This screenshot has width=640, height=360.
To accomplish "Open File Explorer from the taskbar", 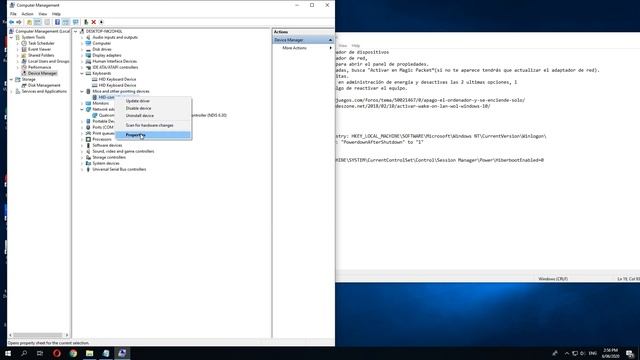I will [89, 353].
